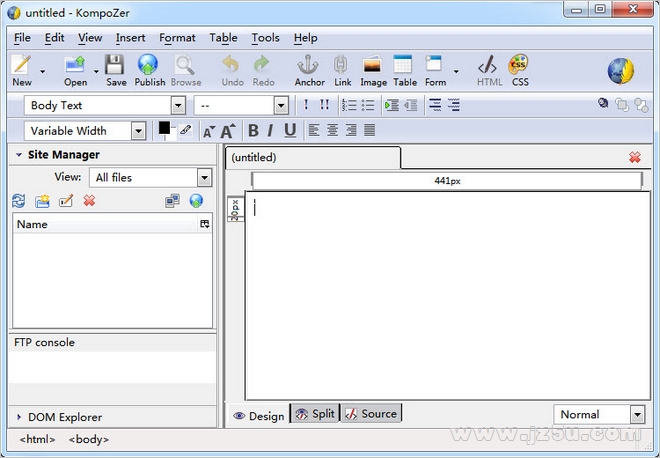Close the untitled tab with red X
The image size is (660, 458).
[x=635, y=157]
